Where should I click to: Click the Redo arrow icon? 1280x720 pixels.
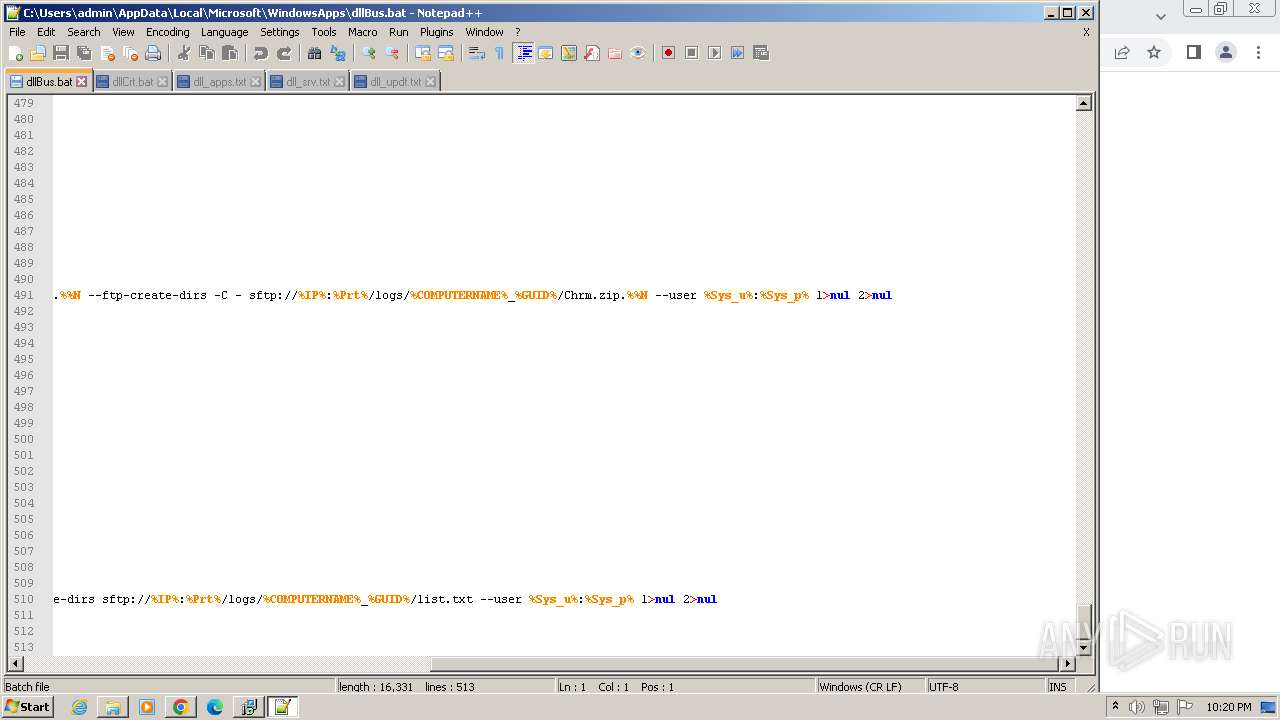284,53
